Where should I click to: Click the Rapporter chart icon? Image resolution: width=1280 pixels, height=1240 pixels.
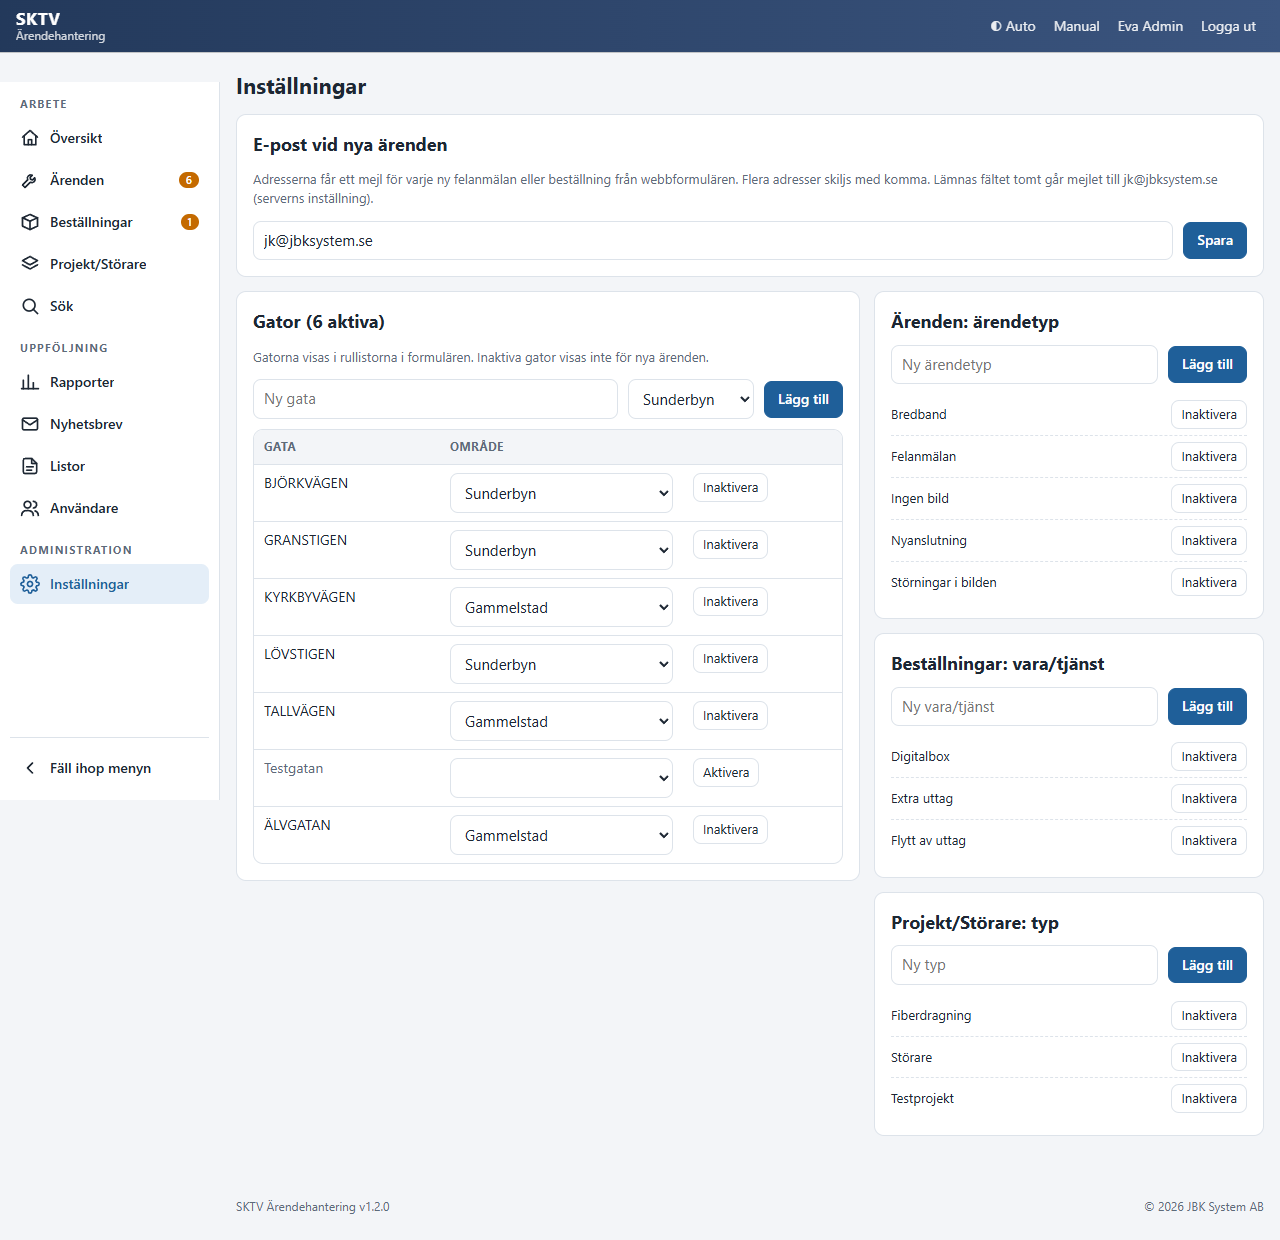(30, 382)
